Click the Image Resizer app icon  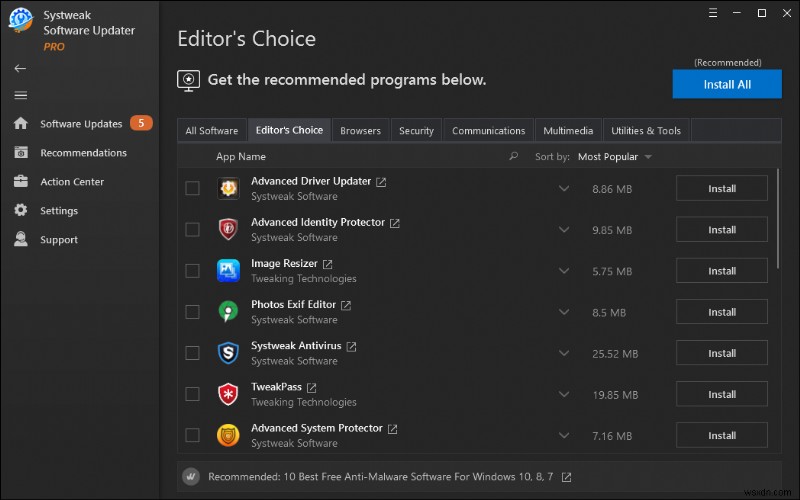(x=228, y=270)
